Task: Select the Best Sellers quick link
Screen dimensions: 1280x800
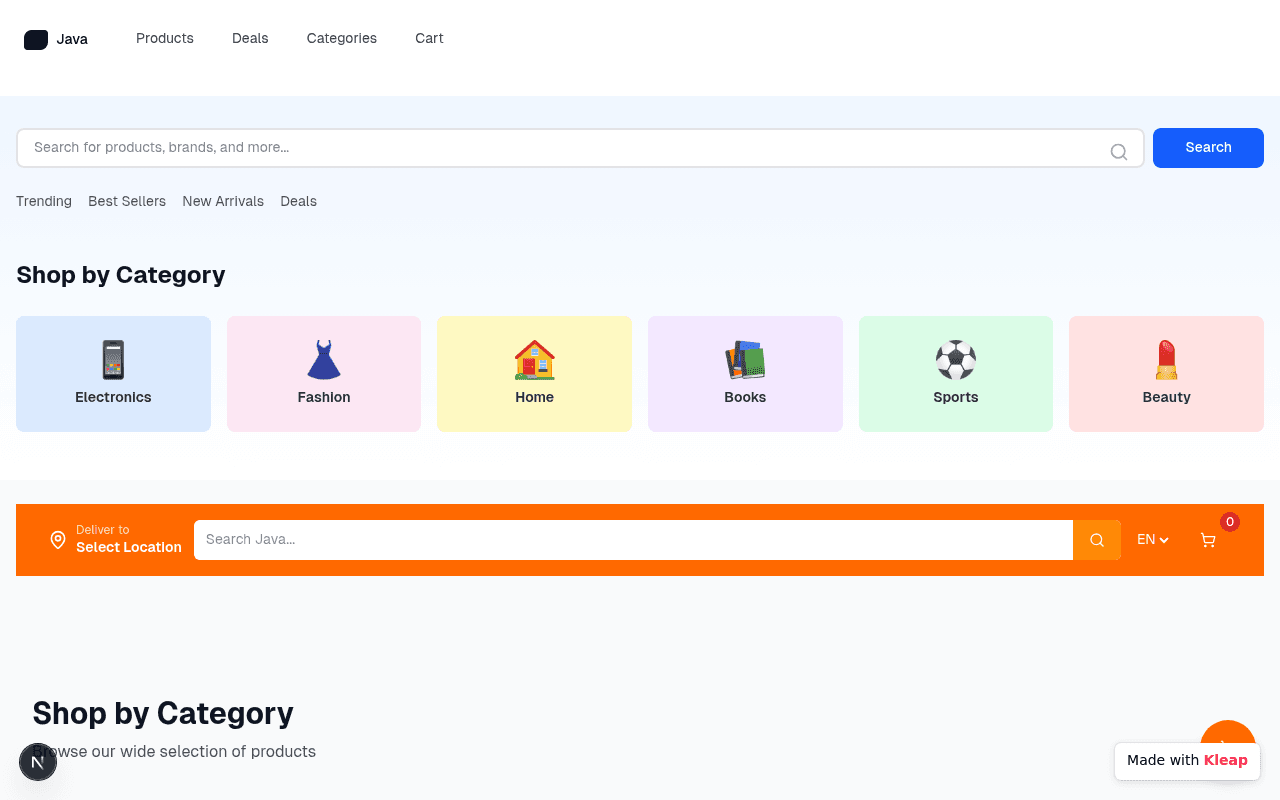Action: pos(127,201)
